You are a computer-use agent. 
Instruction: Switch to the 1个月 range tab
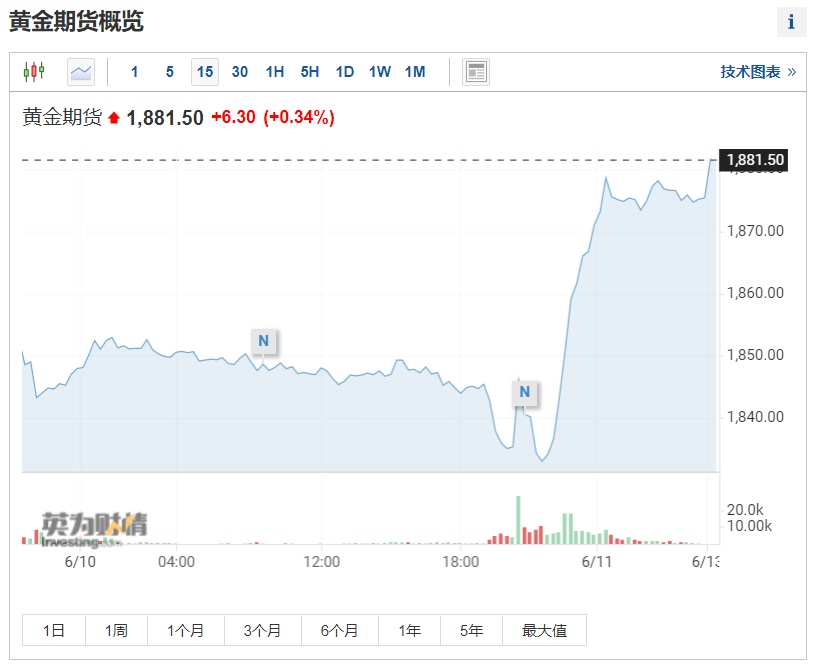(x=185, y=630)
